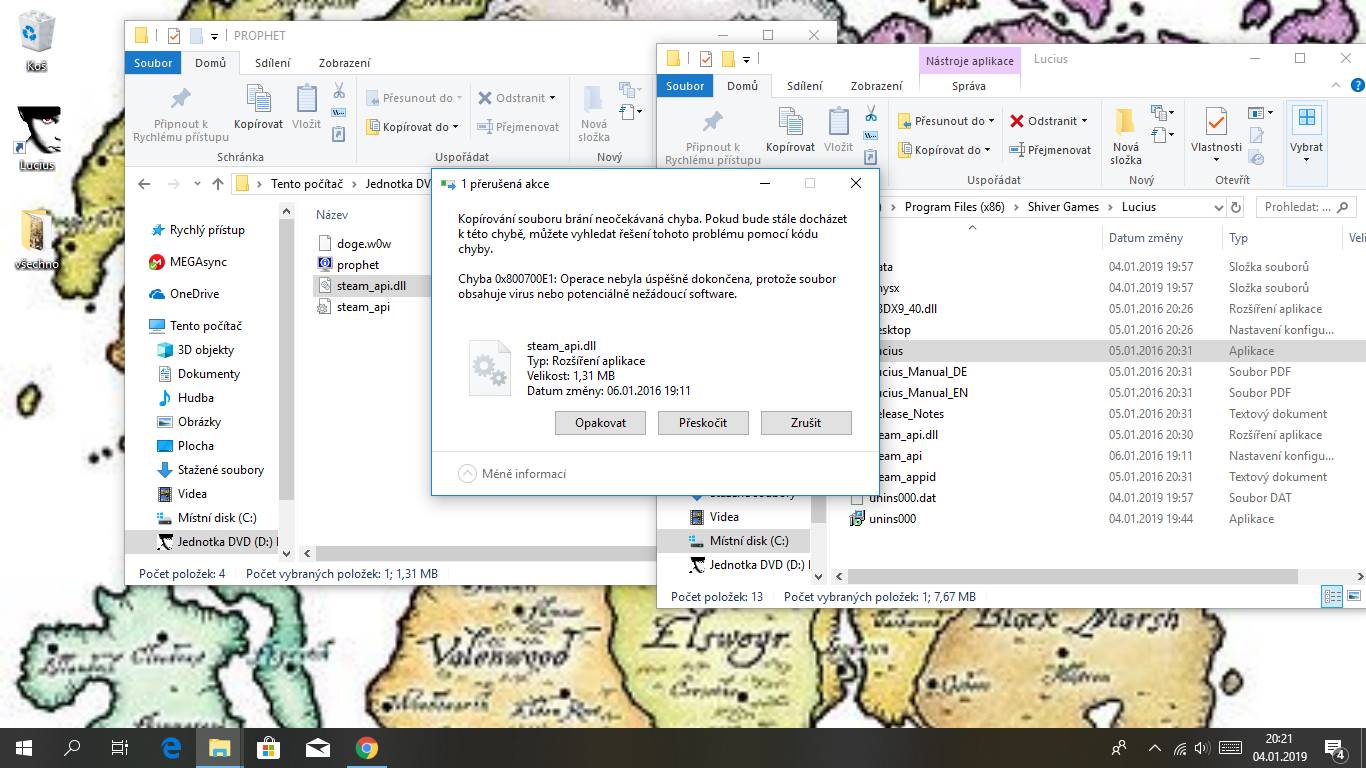
Task: Switch to Sdílení tab in PROPHET window
Action: (272, 63)
